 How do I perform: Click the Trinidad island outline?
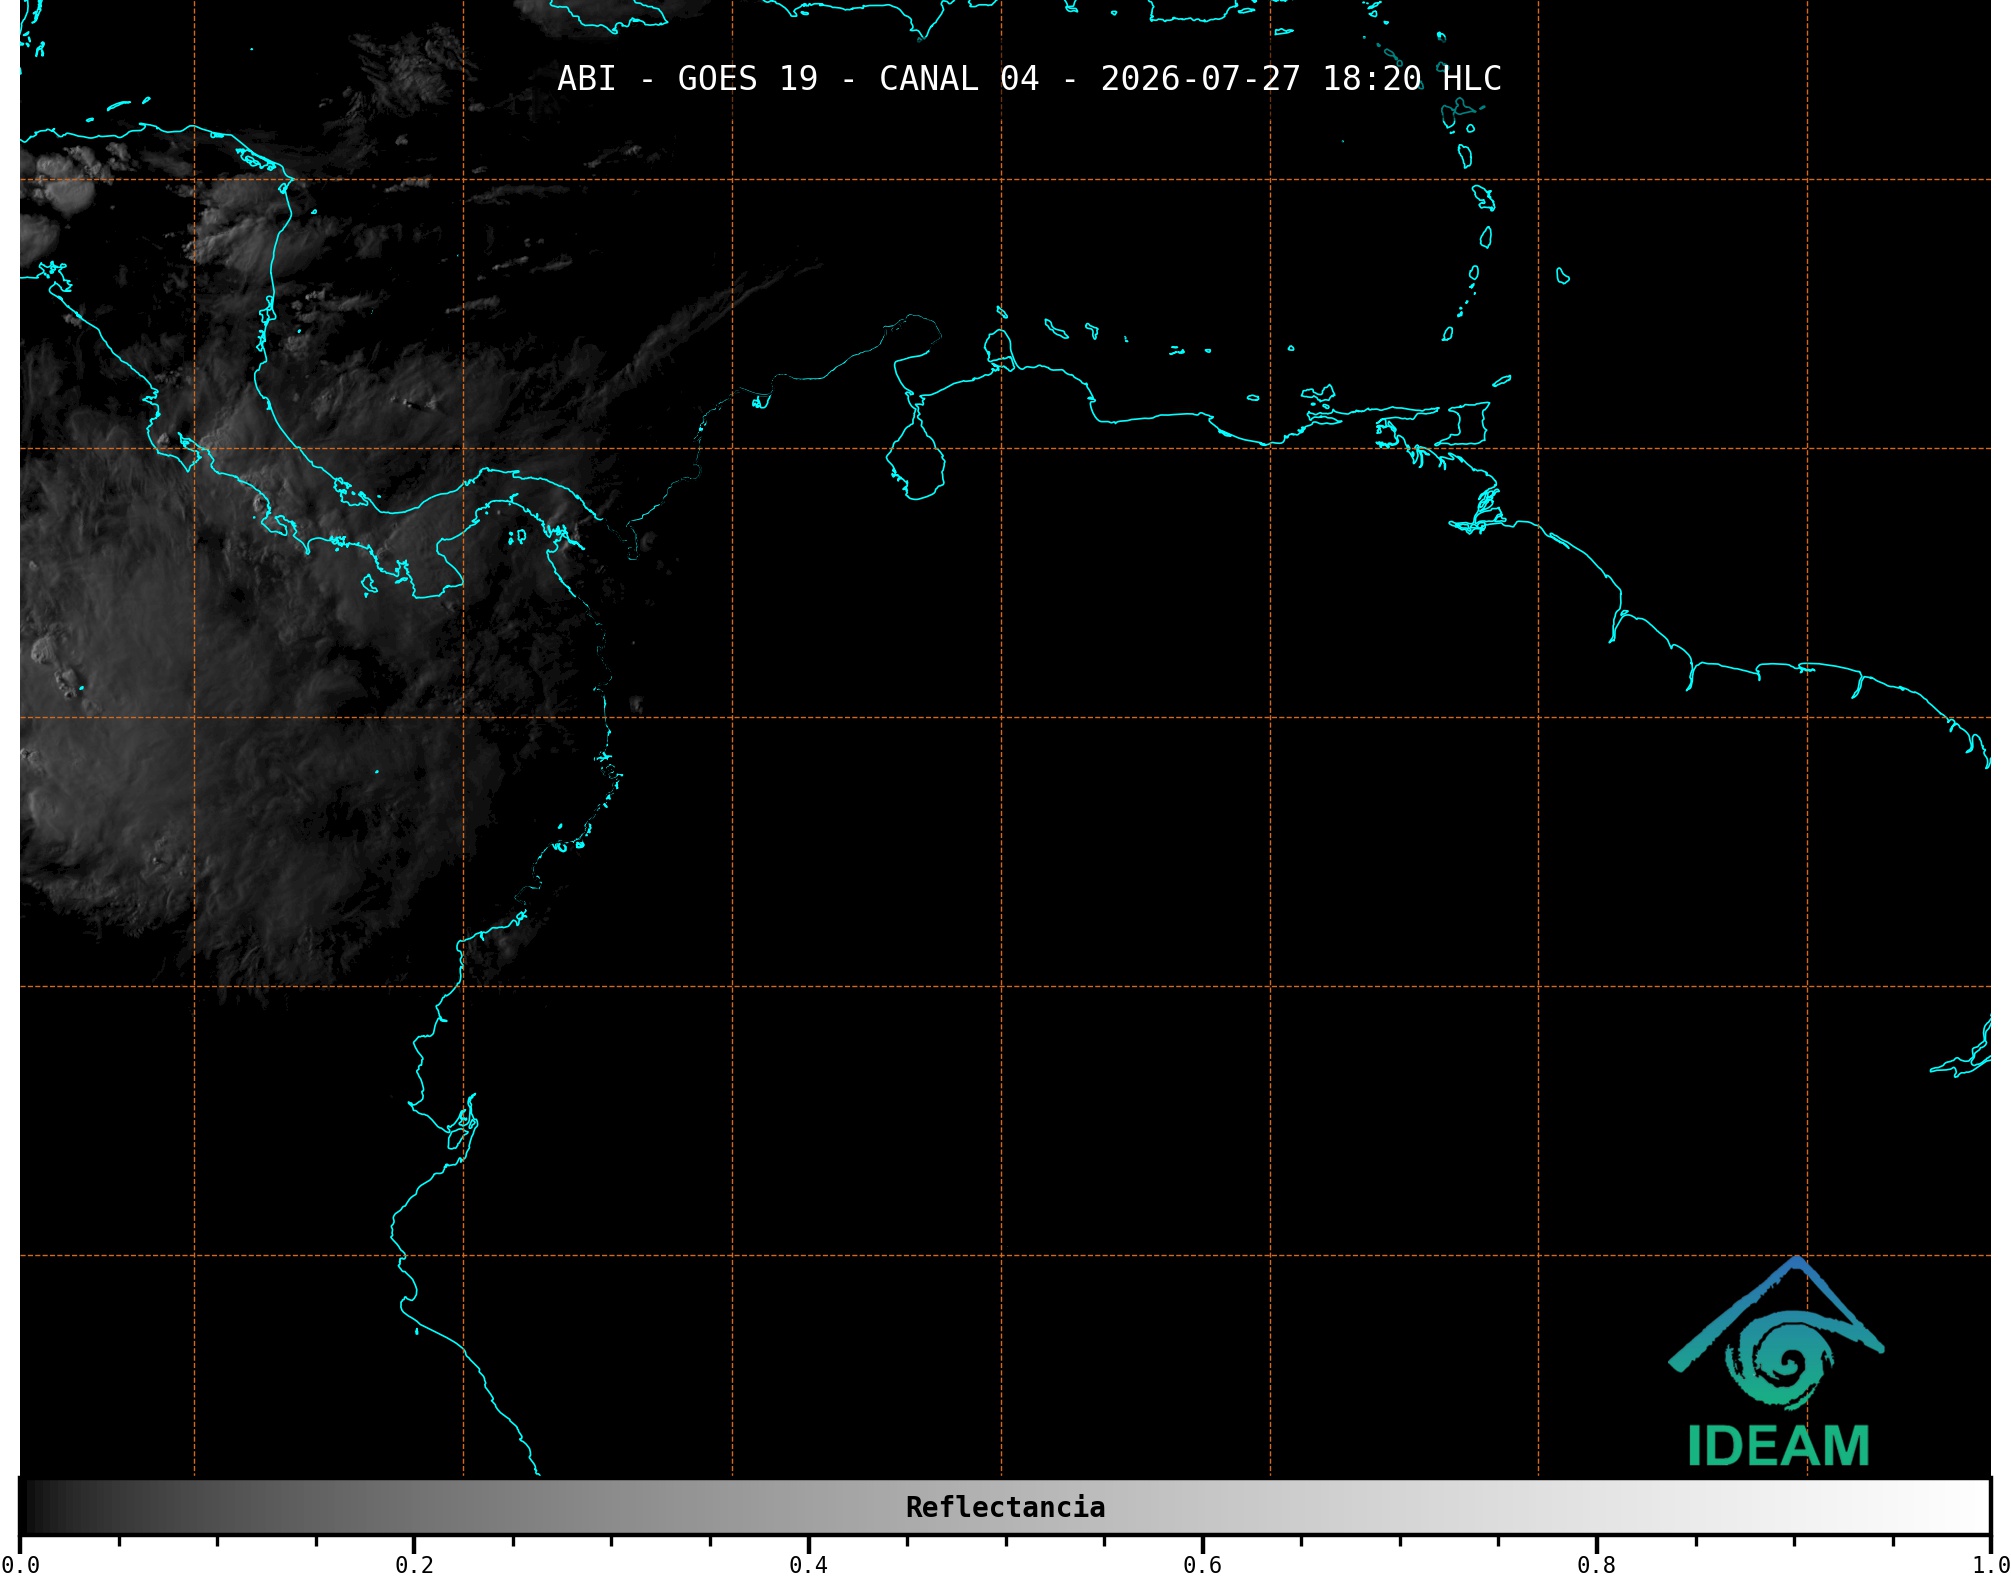[1465, 424]
